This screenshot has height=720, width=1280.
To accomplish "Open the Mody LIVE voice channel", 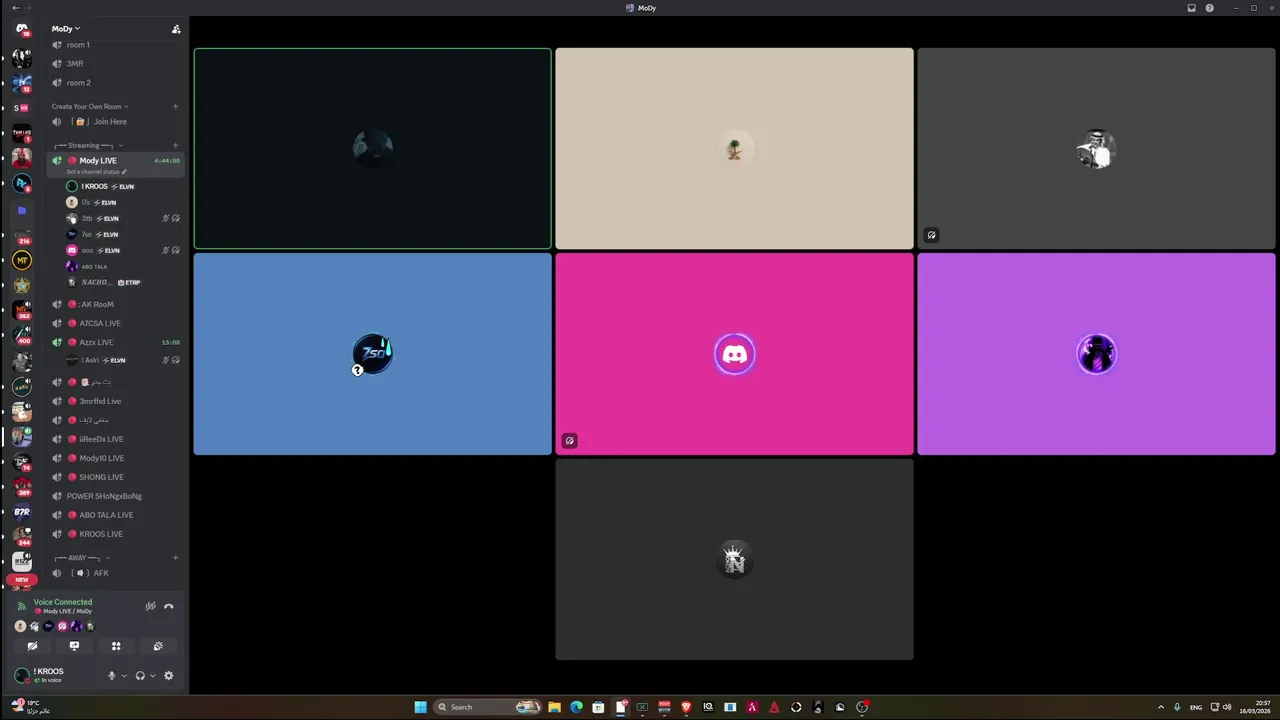I will coord(98,161).
